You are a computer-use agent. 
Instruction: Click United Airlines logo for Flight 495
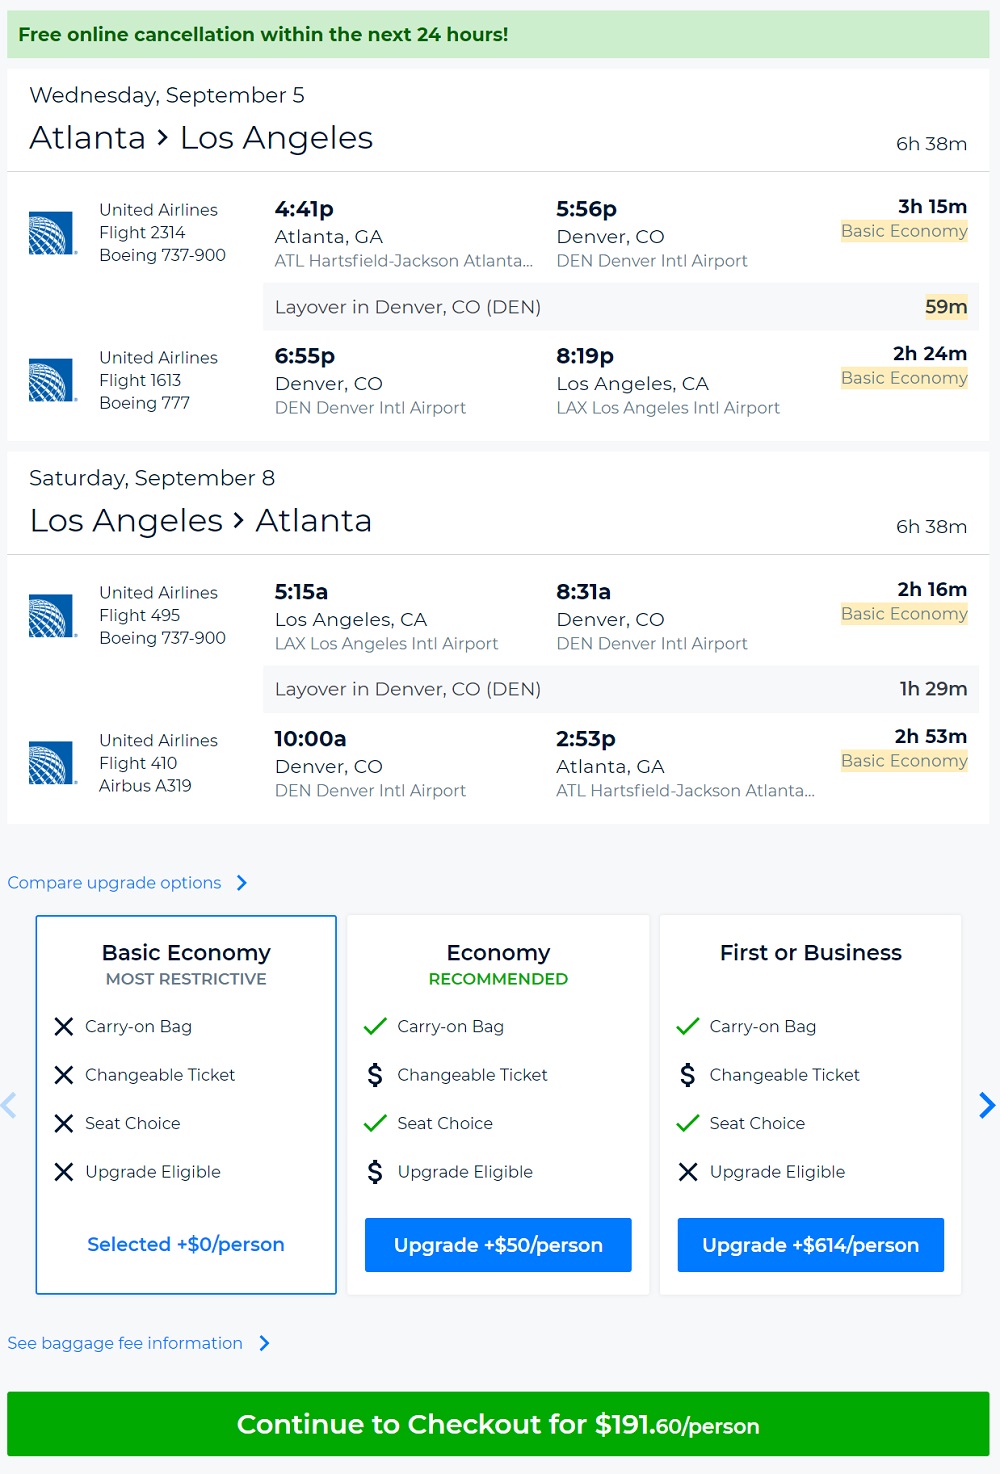click(52, 616)
